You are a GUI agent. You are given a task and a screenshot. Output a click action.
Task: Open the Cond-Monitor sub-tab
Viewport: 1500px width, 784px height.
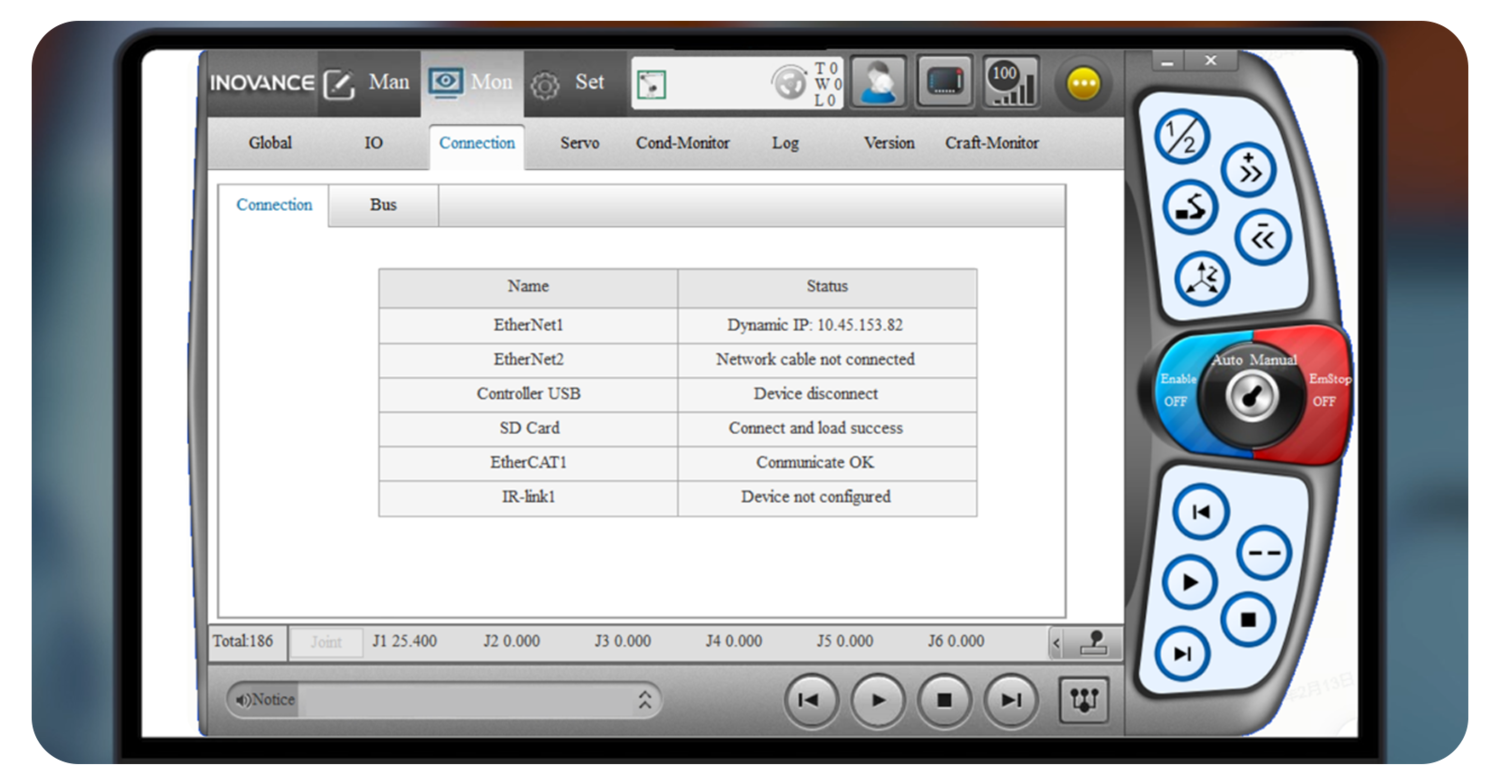click(x=683, y=143)
